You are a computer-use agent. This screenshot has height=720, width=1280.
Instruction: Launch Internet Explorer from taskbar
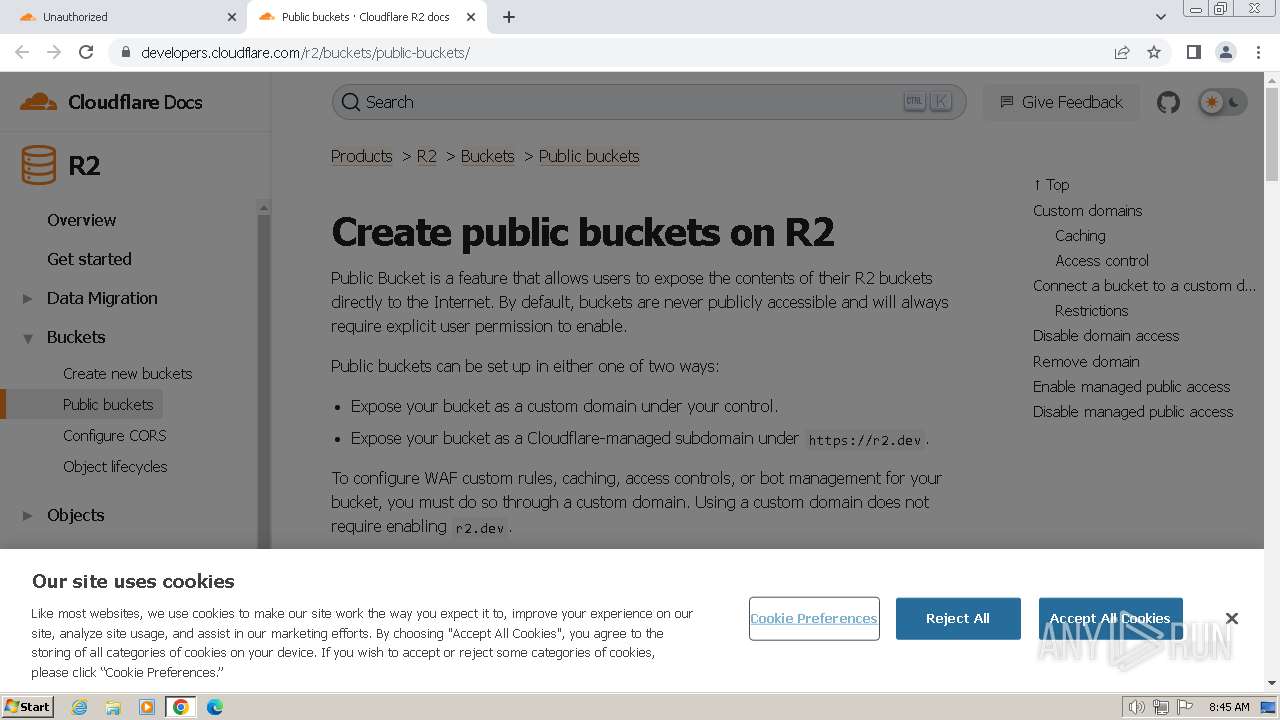click(x=79, y=707)
